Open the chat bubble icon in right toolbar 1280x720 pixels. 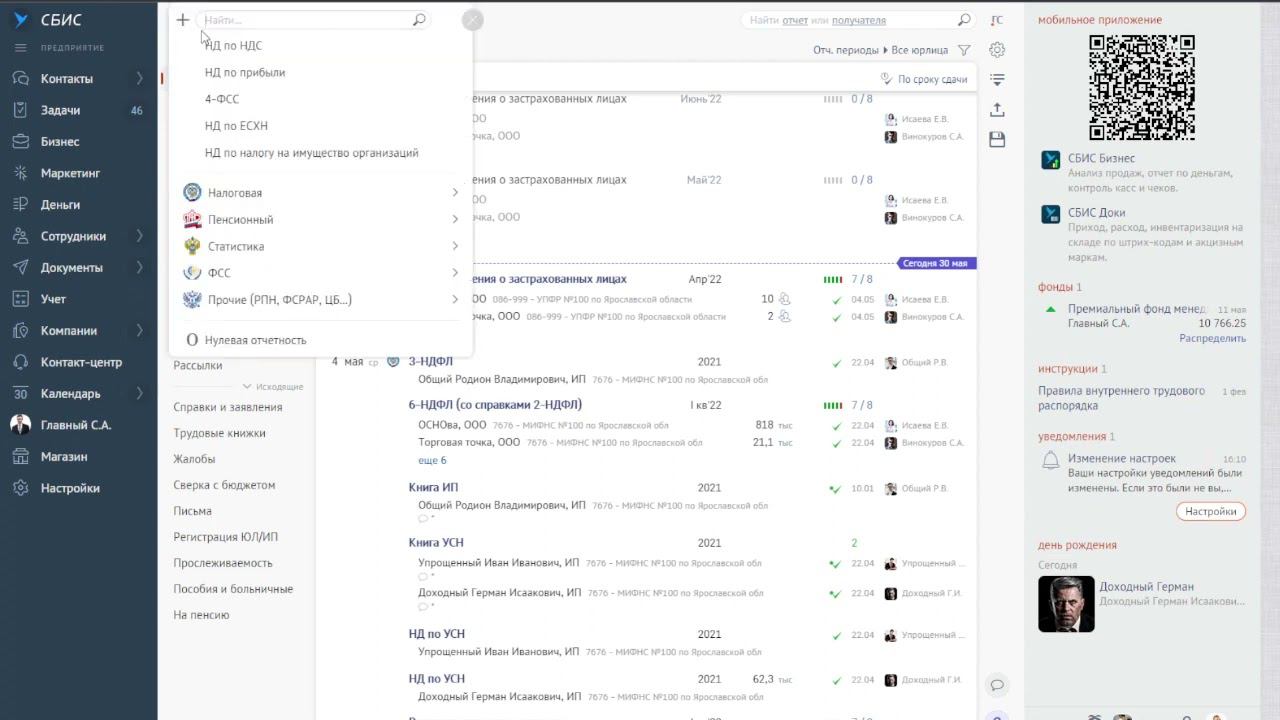click(997, 685)
